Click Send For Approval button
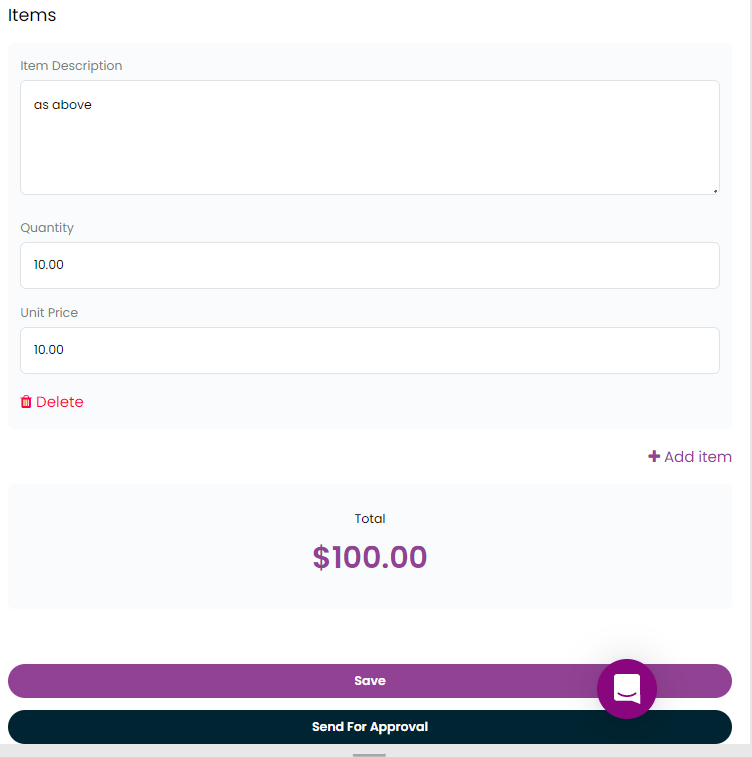This screenshot has width=752, height=757. click(x=370, y=727)
